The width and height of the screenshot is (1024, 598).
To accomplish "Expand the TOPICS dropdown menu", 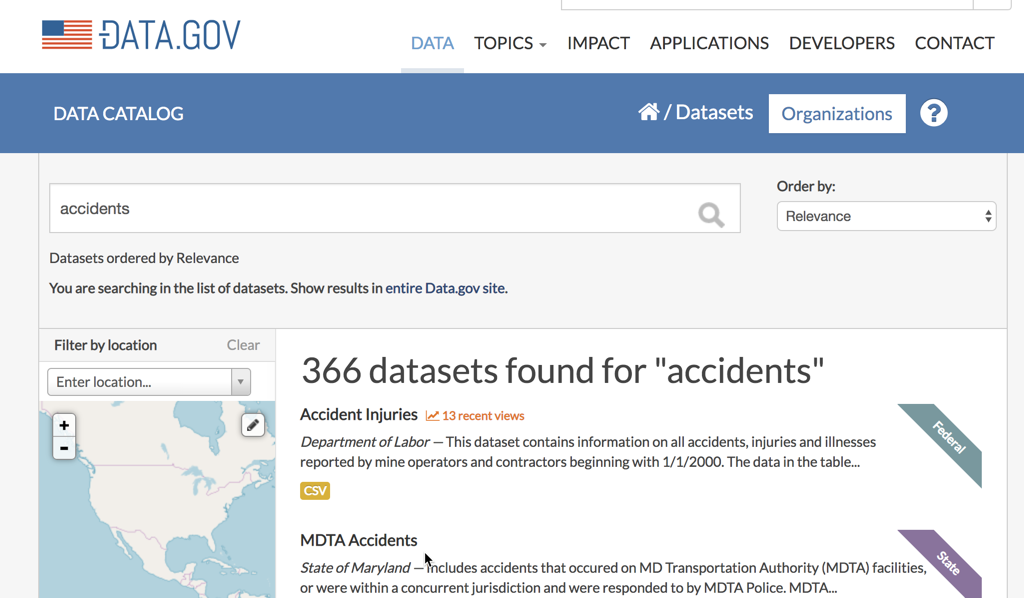I will (510, 43).
